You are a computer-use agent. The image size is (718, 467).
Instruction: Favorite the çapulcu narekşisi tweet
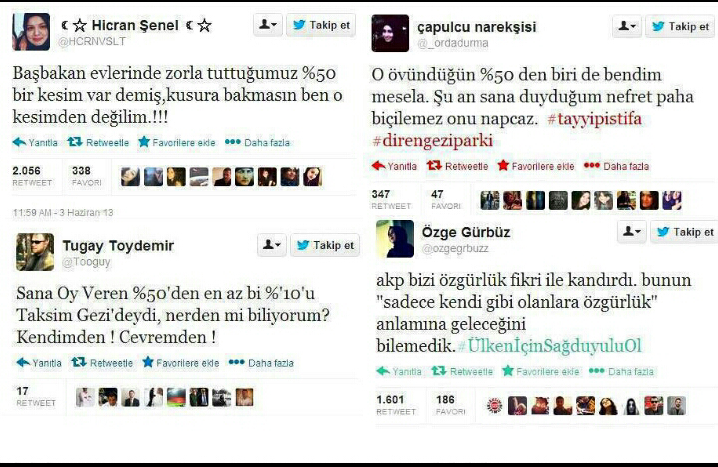pos(536,166)
